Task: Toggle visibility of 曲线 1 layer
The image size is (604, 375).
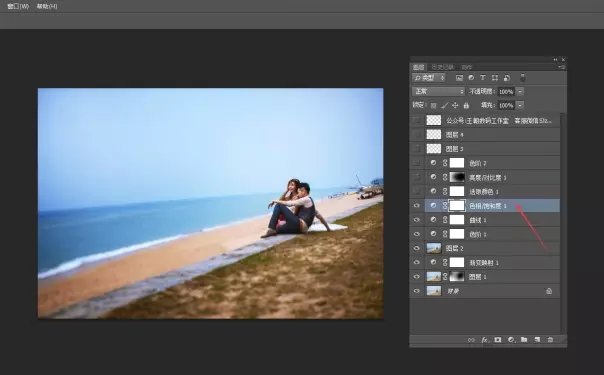Action: [416, 220]
